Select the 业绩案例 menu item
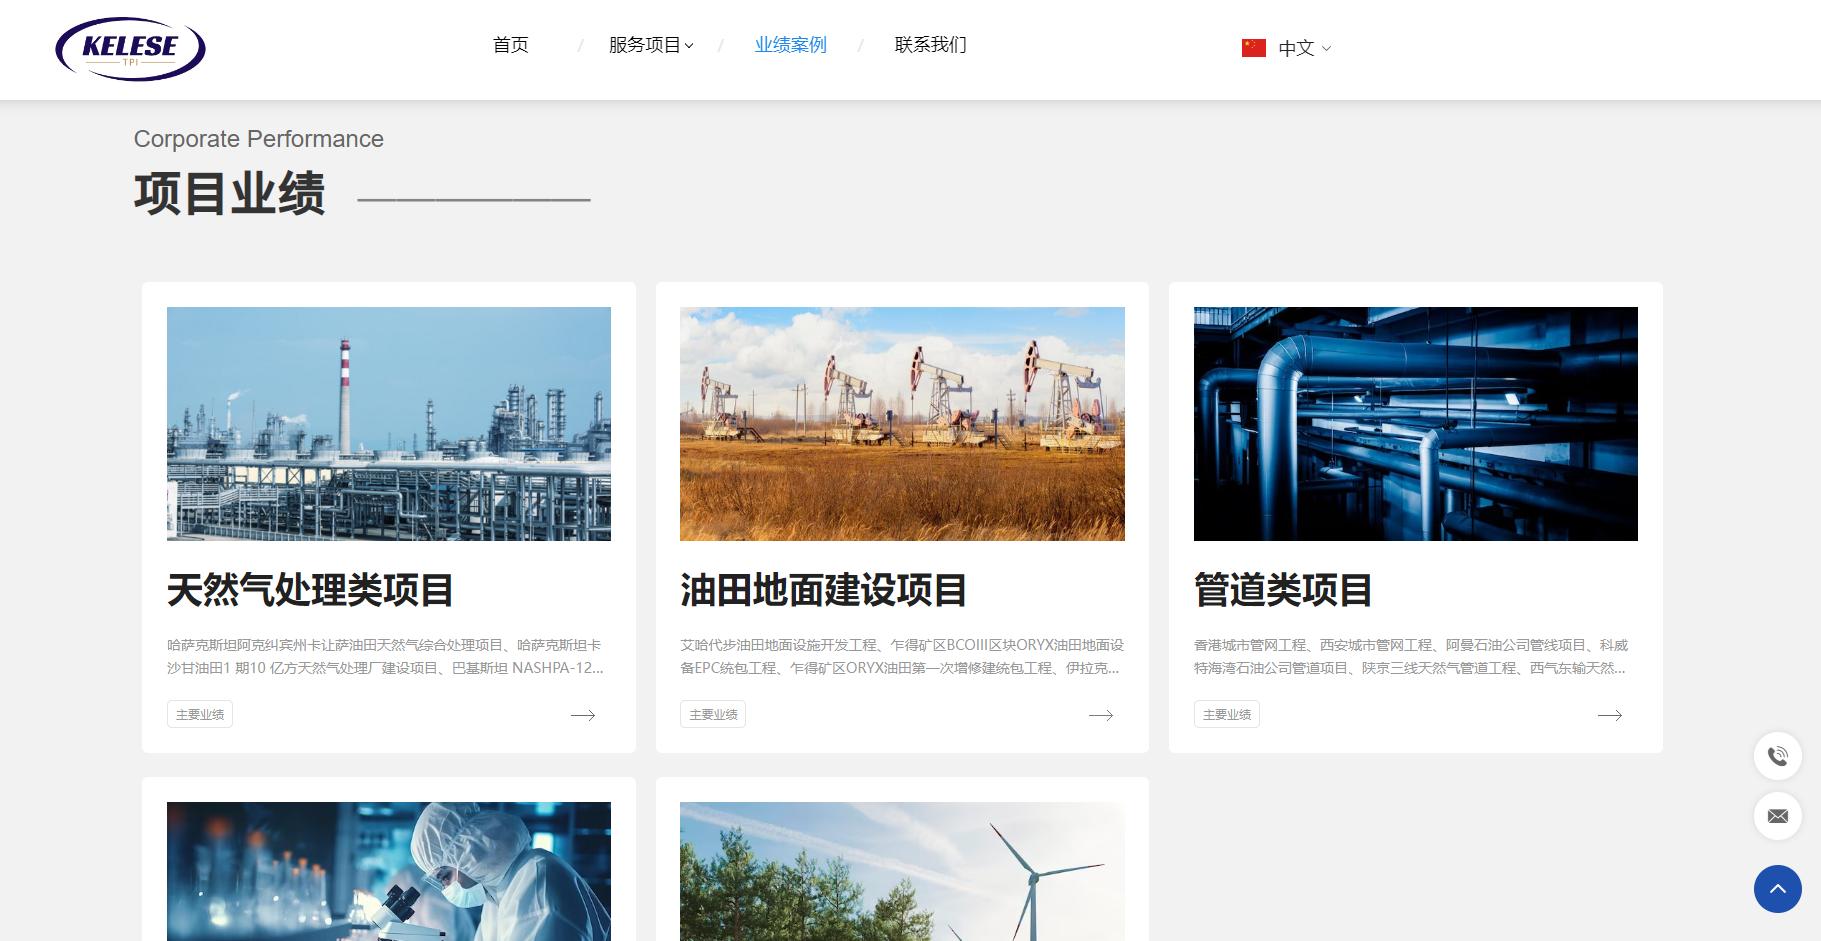1821x941 pixels. [x=790, y=45]
